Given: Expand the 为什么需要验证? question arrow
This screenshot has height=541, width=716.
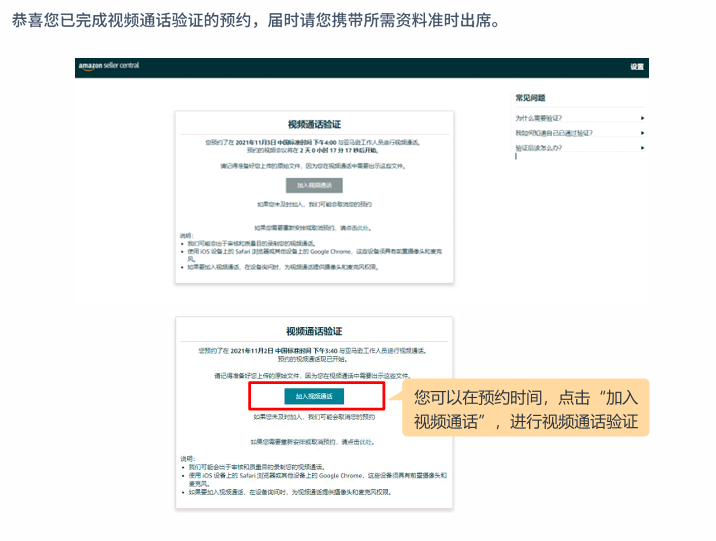Looking at the screenshot, I should pyautogui.click(x=642, y=118).
